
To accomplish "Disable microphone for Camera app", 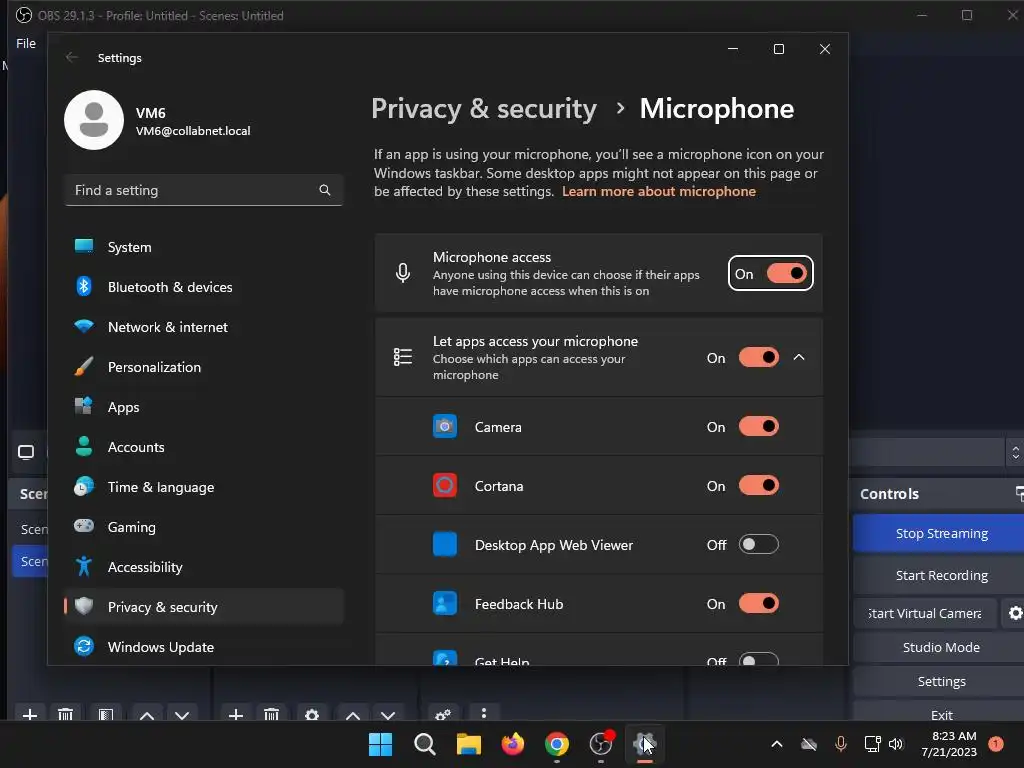I will pos(758,426).
